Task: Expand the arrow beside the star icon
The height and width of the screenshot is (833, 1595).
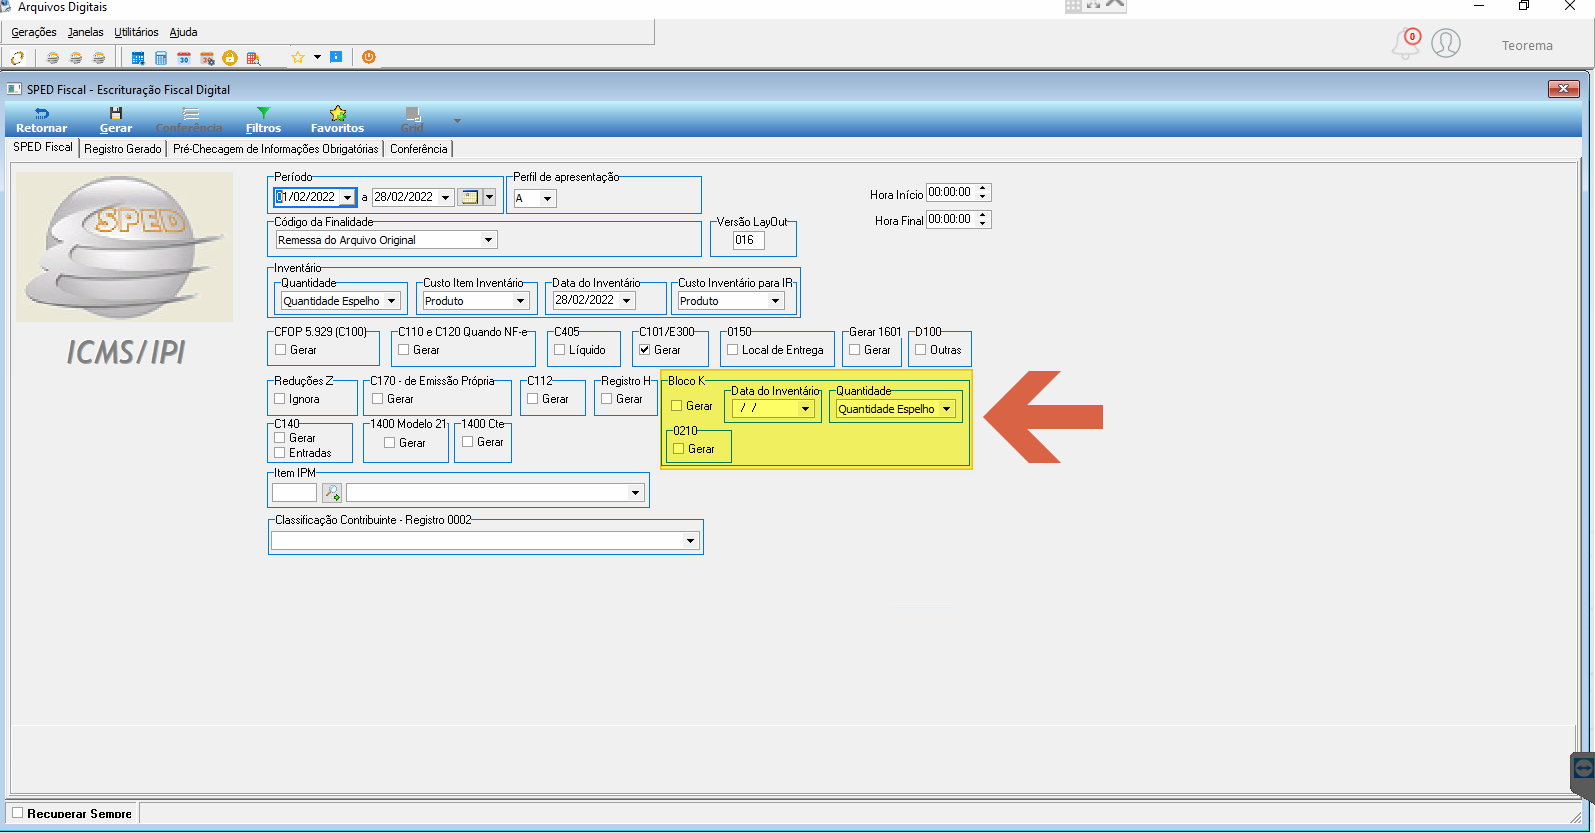Action: (x=317, y=57)
